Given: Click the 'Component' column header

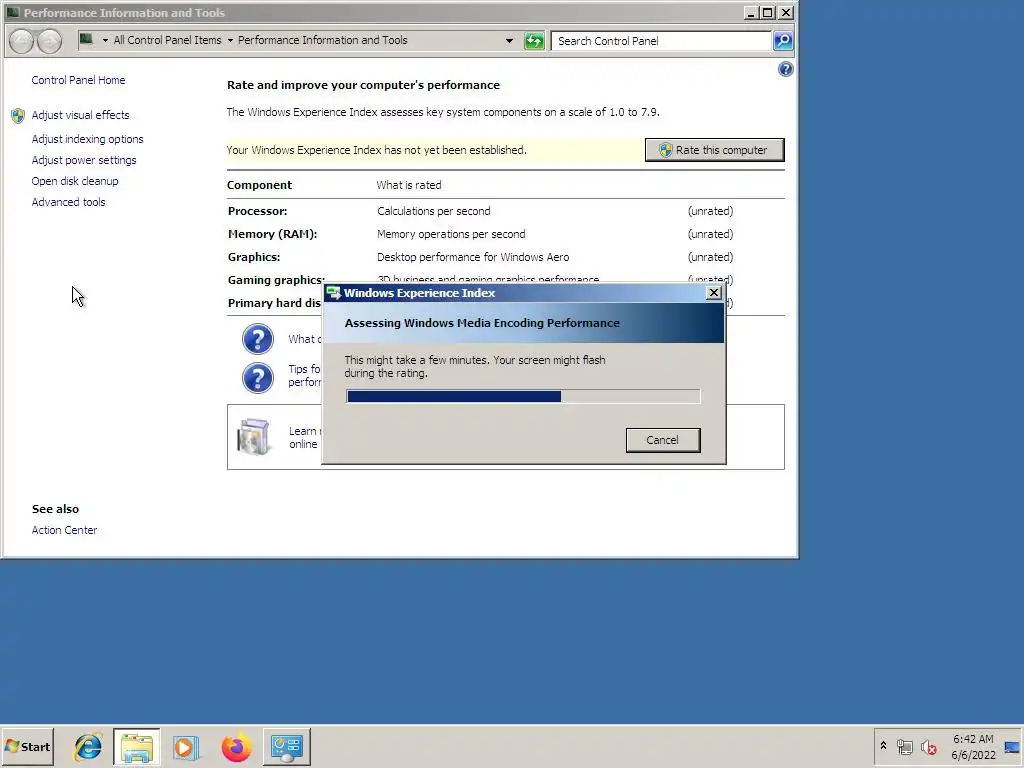Looking at the screenshot, I should pyautogui.click(x=259, y=185).
